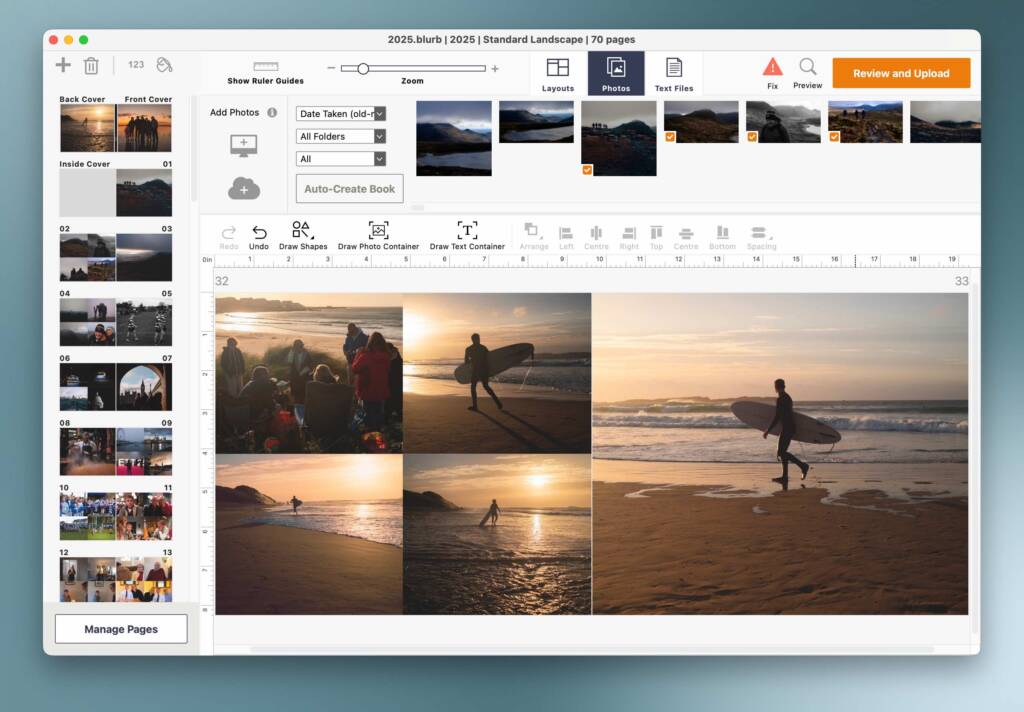The height and width of the screenshot is (712, 1024).
Task: Open the All filter dropdown
Action: coord(341,159)
